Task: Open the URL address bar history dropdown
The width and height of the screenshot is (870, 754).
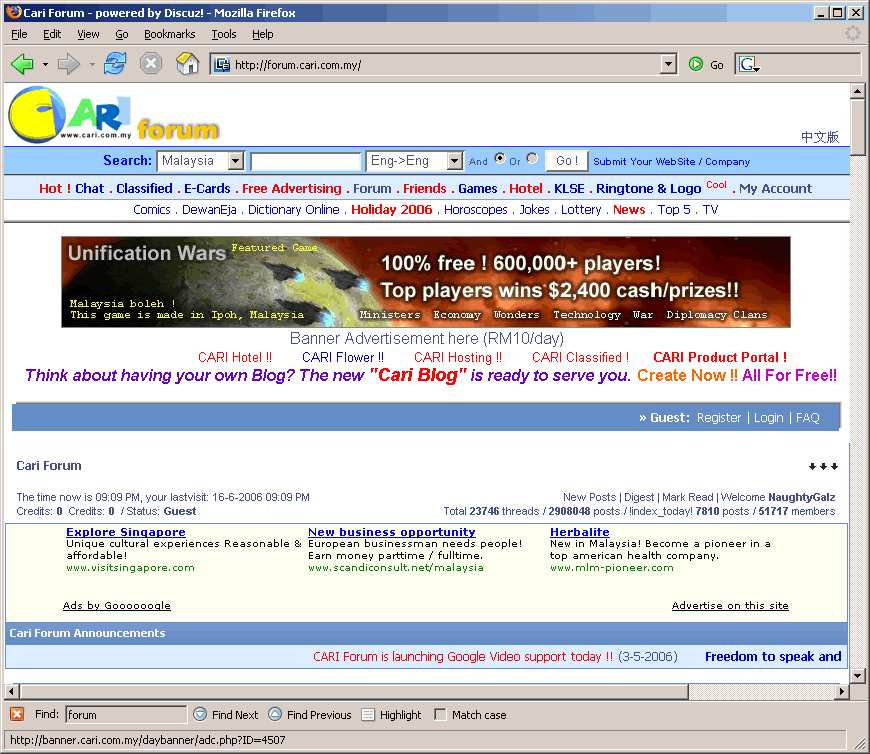Action: pos(669,65)
